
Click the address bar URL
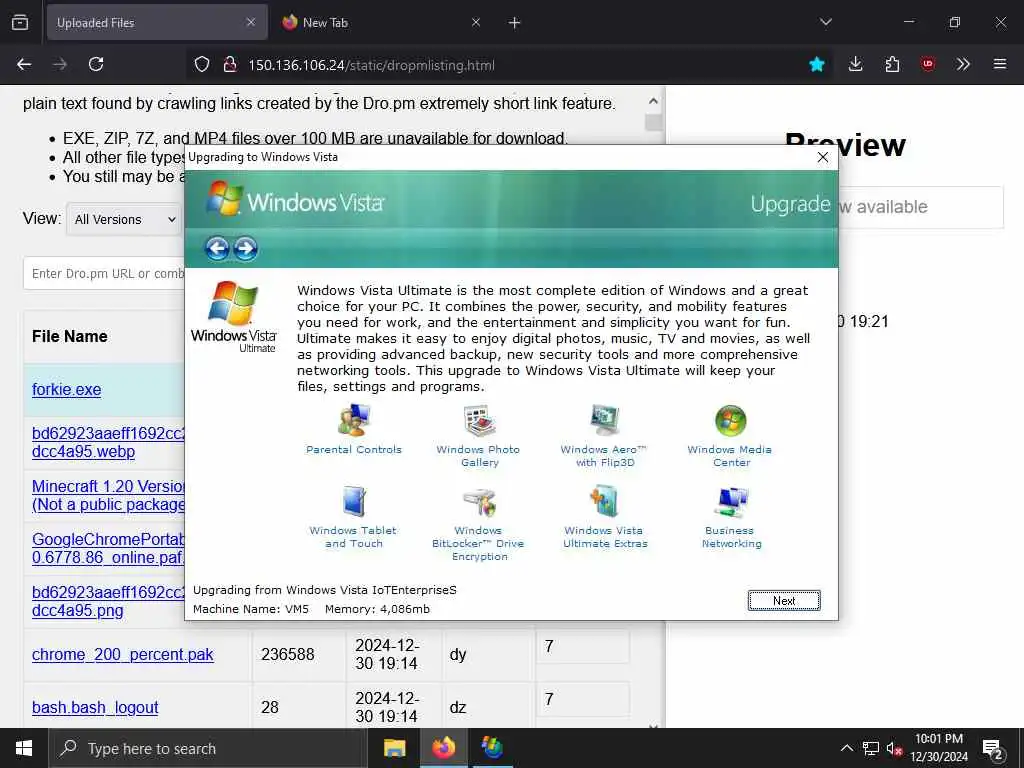coord(372,65)
